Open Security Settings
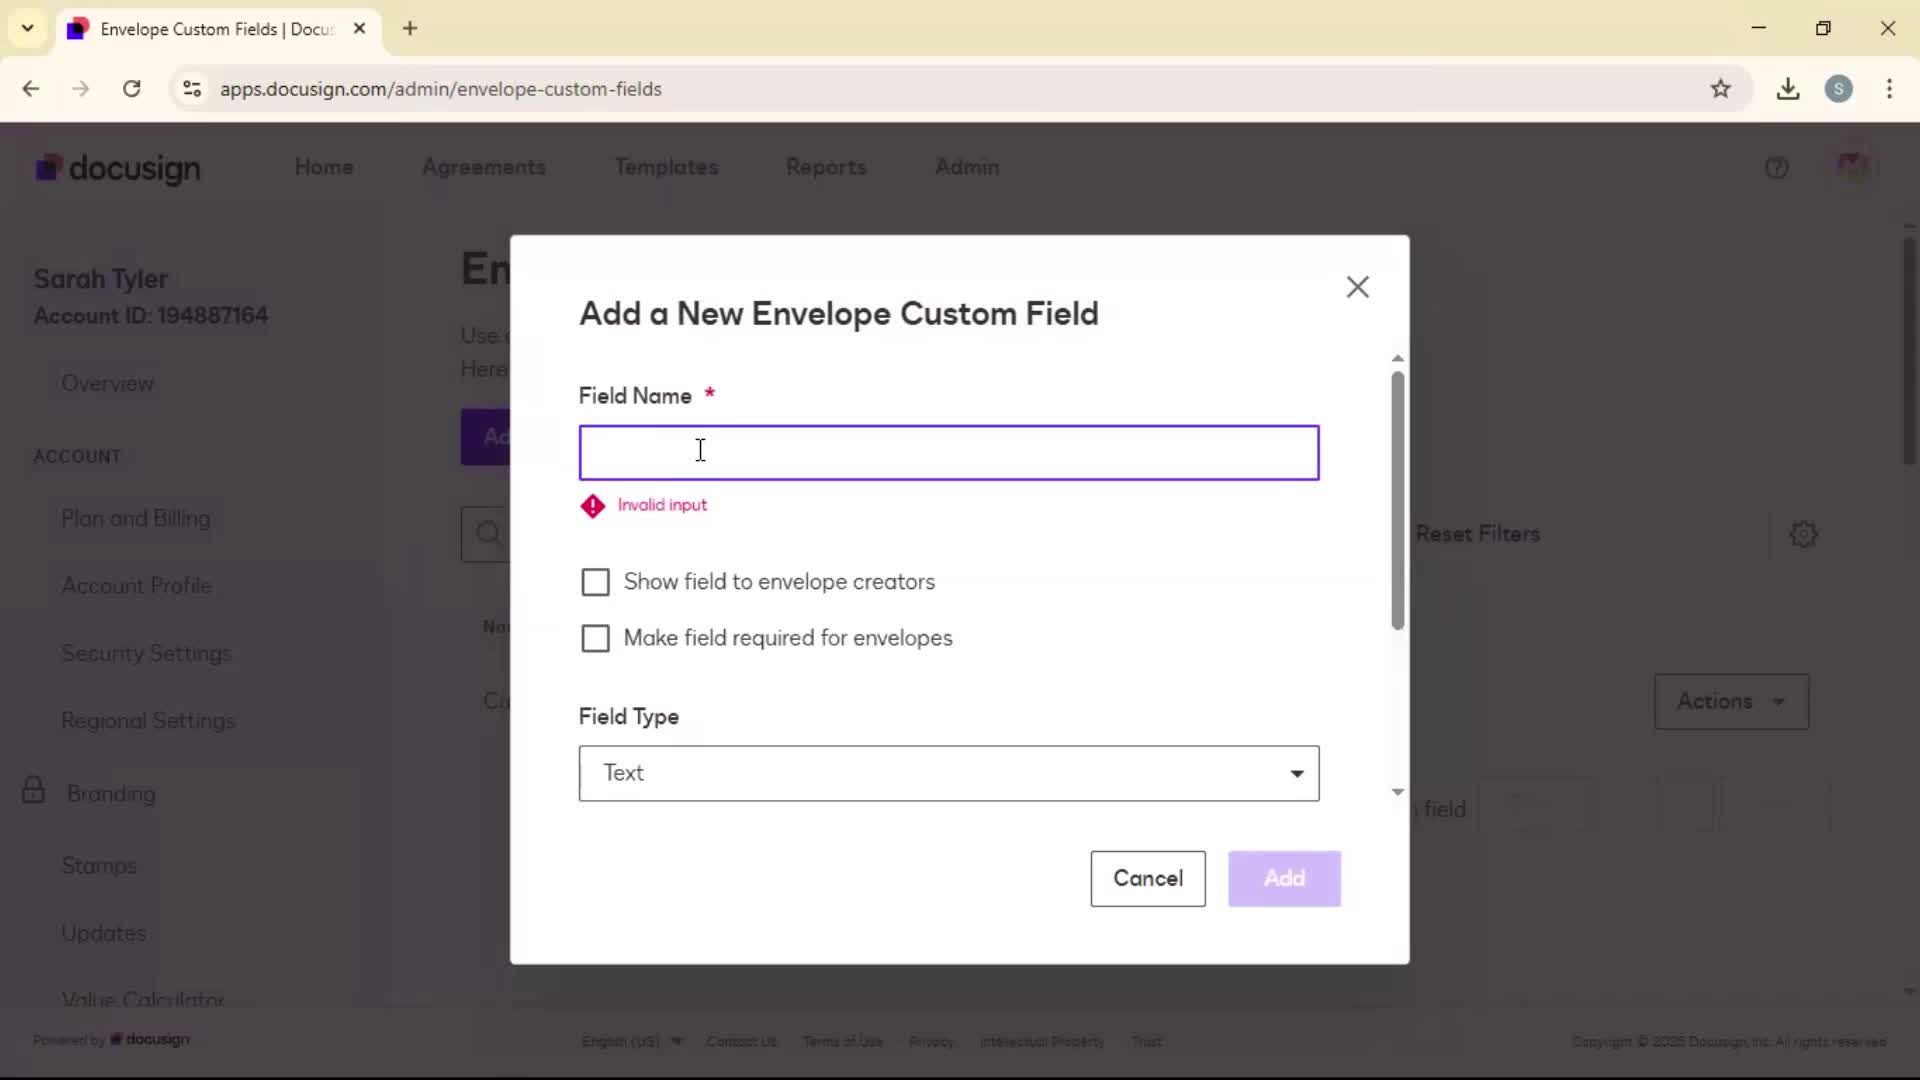 tap(146, 653)
